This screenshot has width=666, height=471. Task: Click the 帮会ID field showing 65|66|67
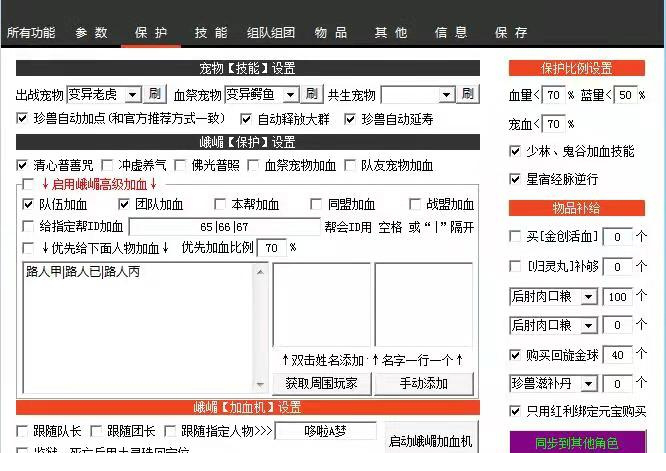[x=224, y=227]
